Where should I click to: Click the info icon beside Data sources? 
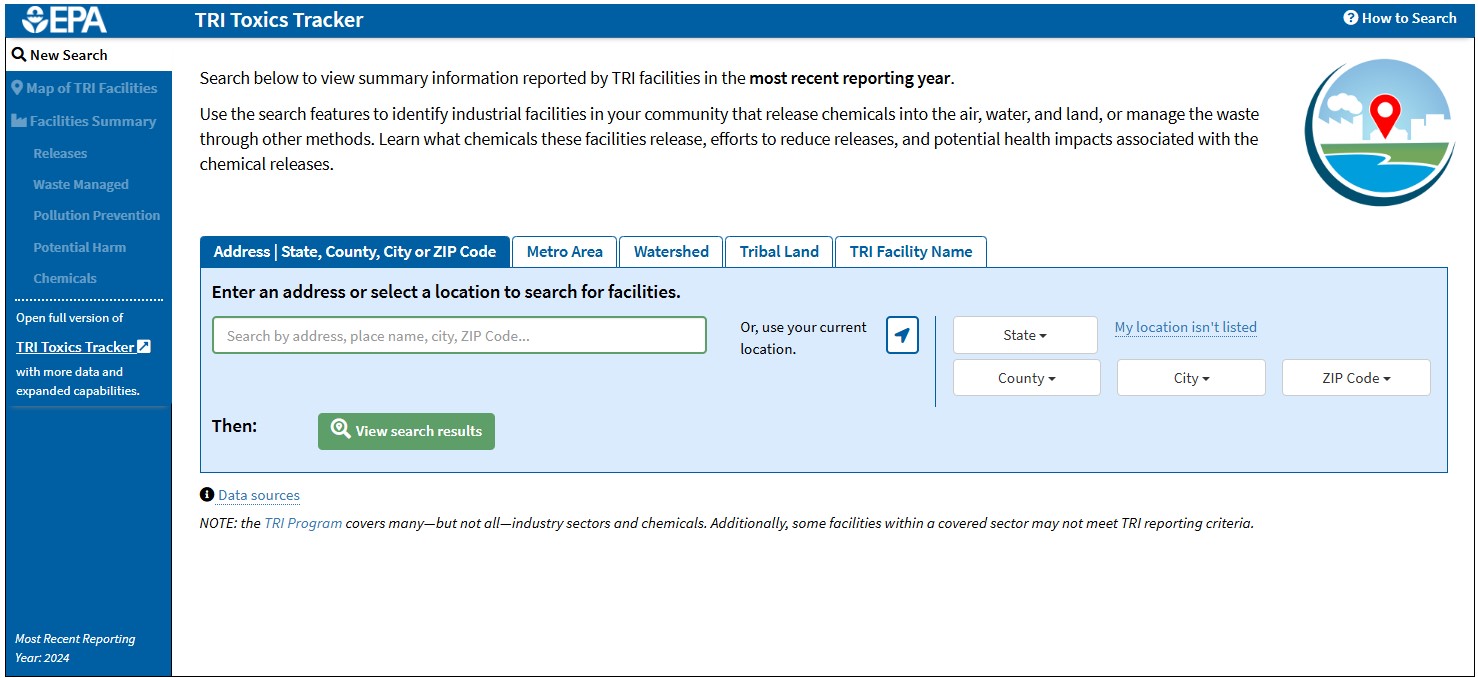pyautogui.click(x=207, y=494)
